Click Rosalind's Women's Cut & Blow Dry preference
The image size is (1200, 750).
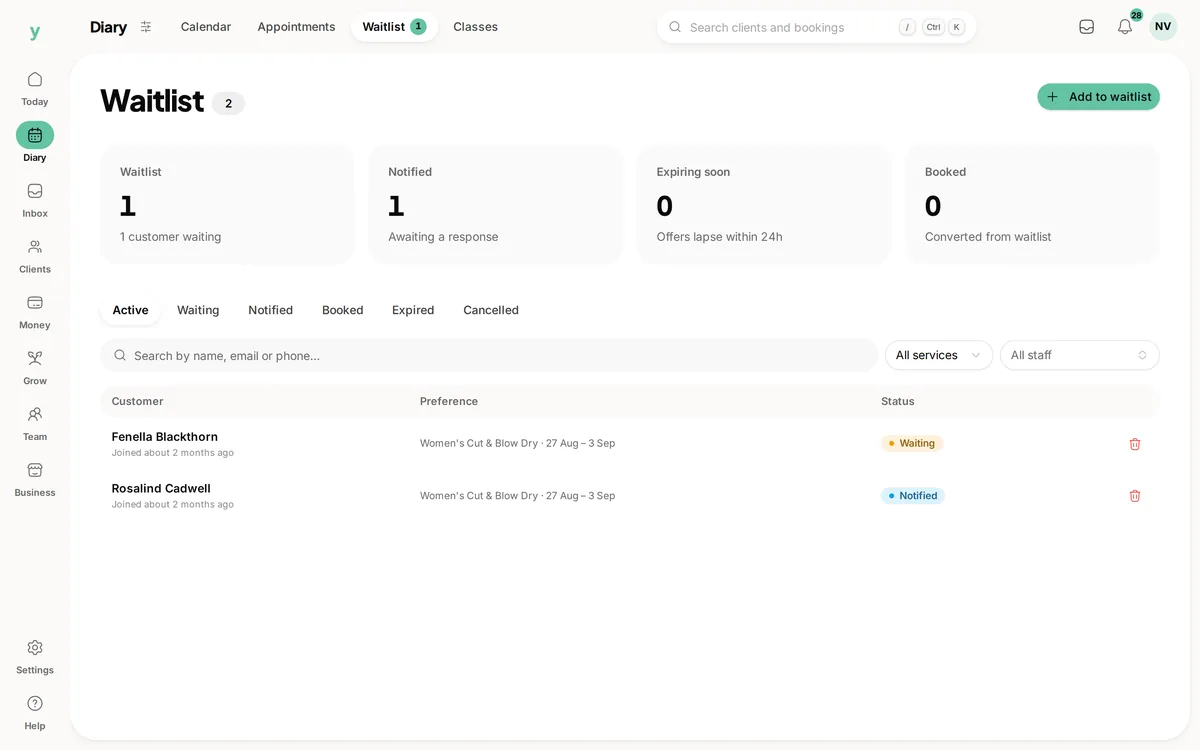[517, 495]
